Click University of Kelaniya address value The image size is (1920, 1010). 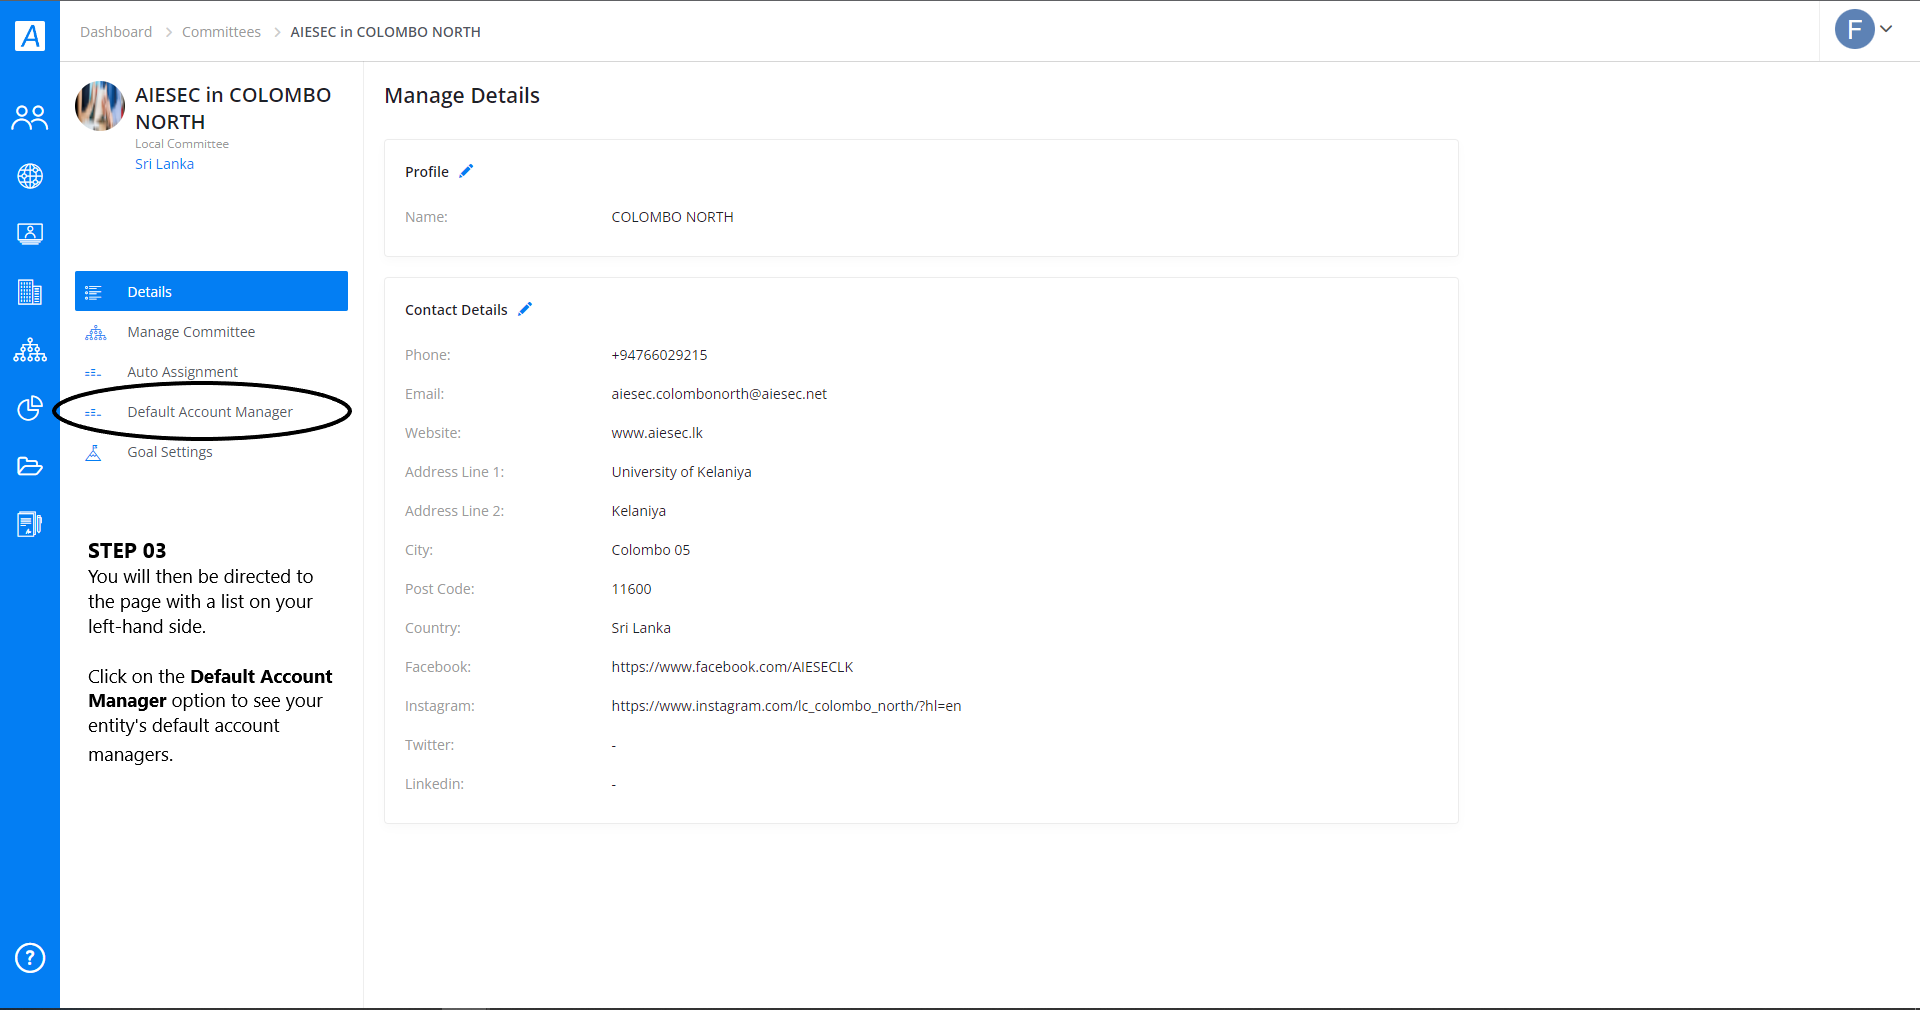681,472
